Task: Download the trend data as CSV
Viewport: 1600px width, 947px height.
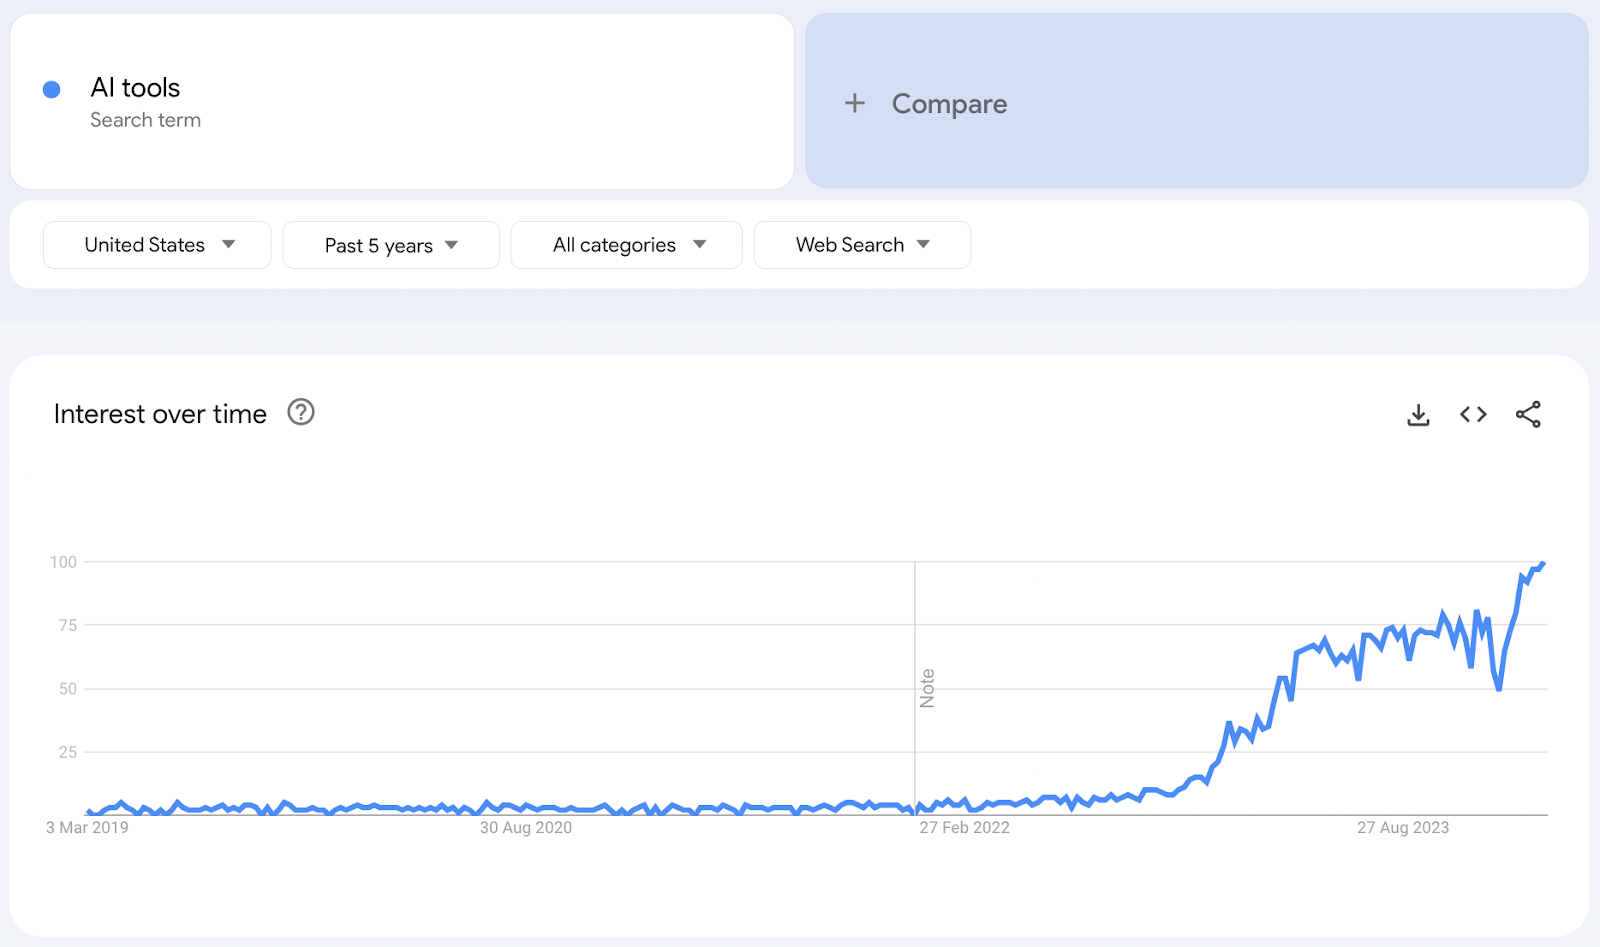Action: 1418,413
